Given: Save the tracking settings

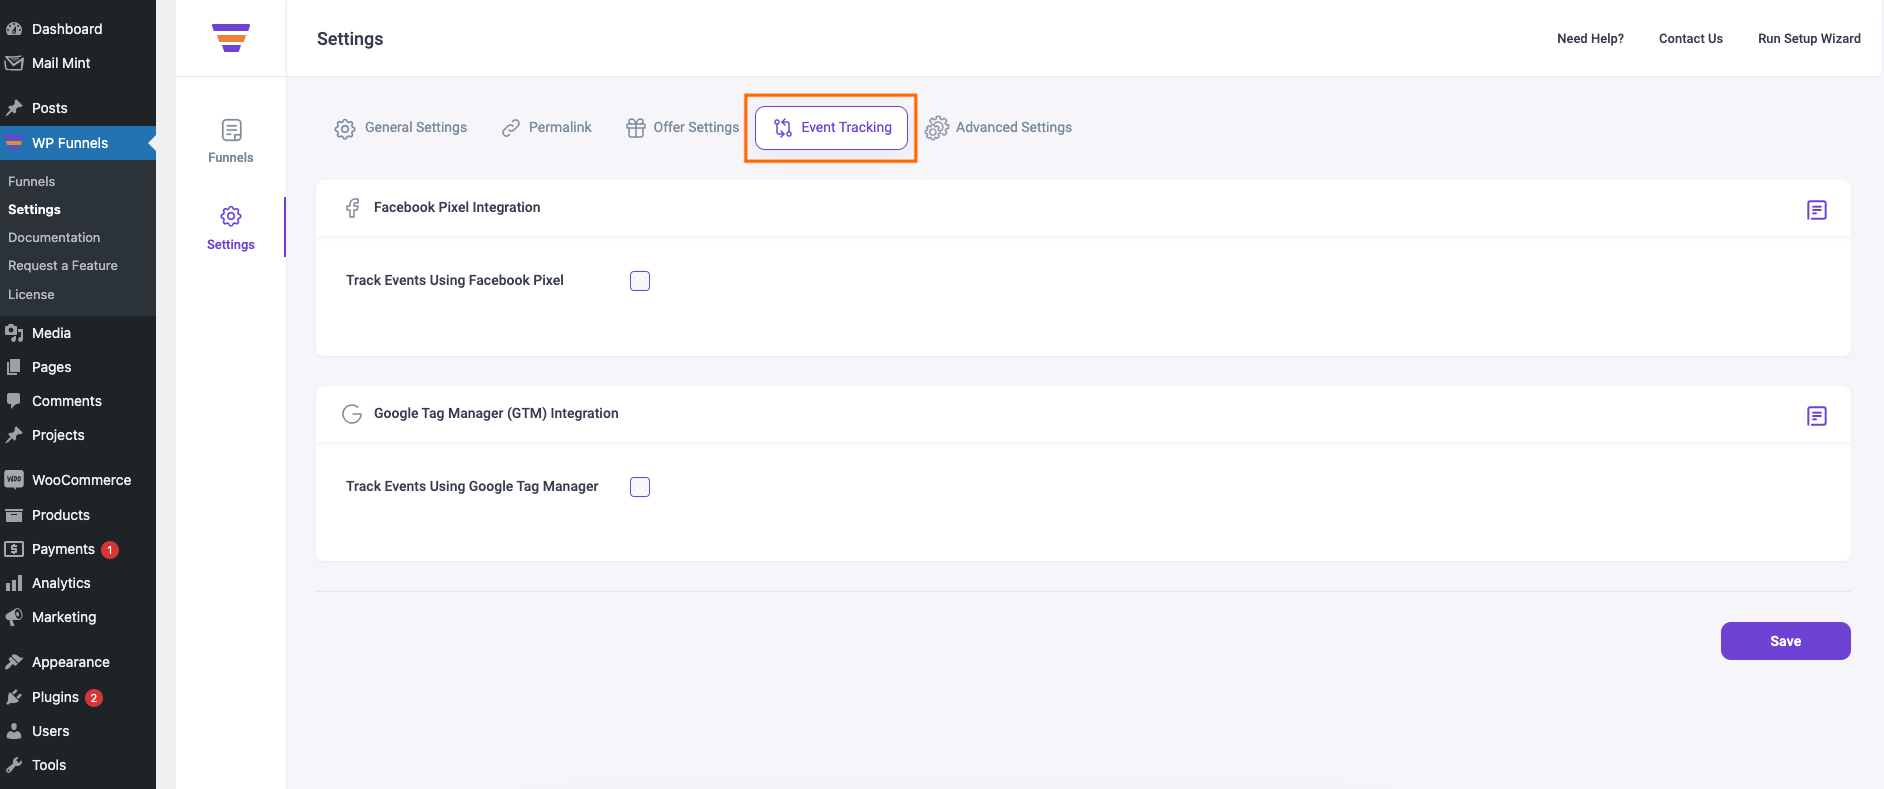Looking at the screenshot, I should click(1786, 641).
